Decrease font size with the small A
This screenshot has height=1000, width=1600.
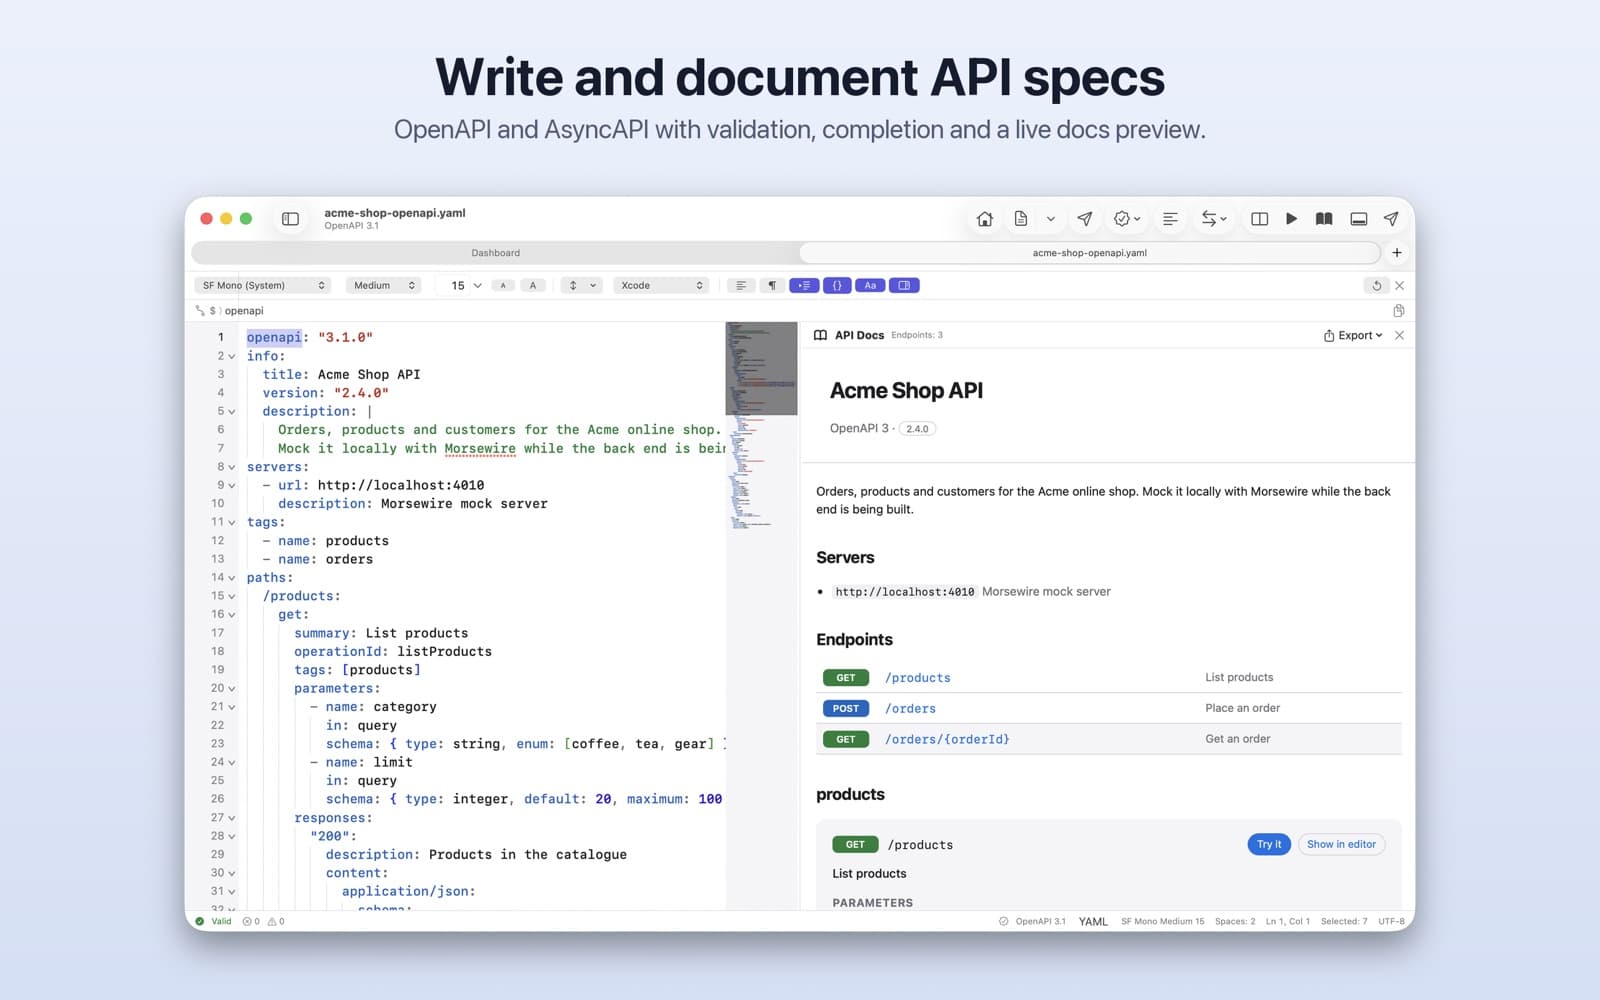(x=503, y=286)
